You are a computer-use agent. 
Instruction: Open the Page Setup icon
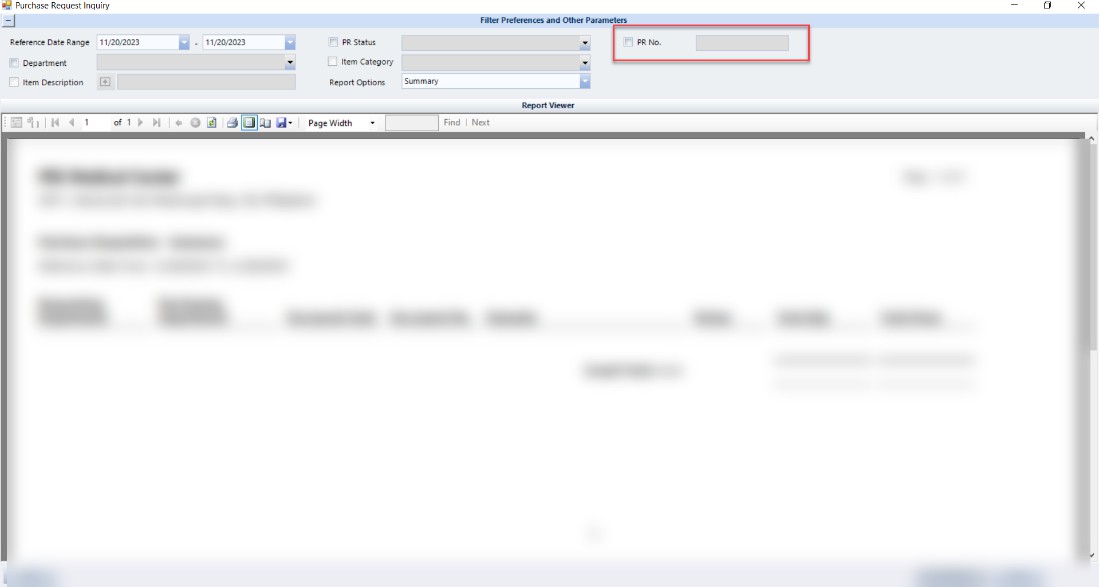pyautogui.click(x=265, y=123)
